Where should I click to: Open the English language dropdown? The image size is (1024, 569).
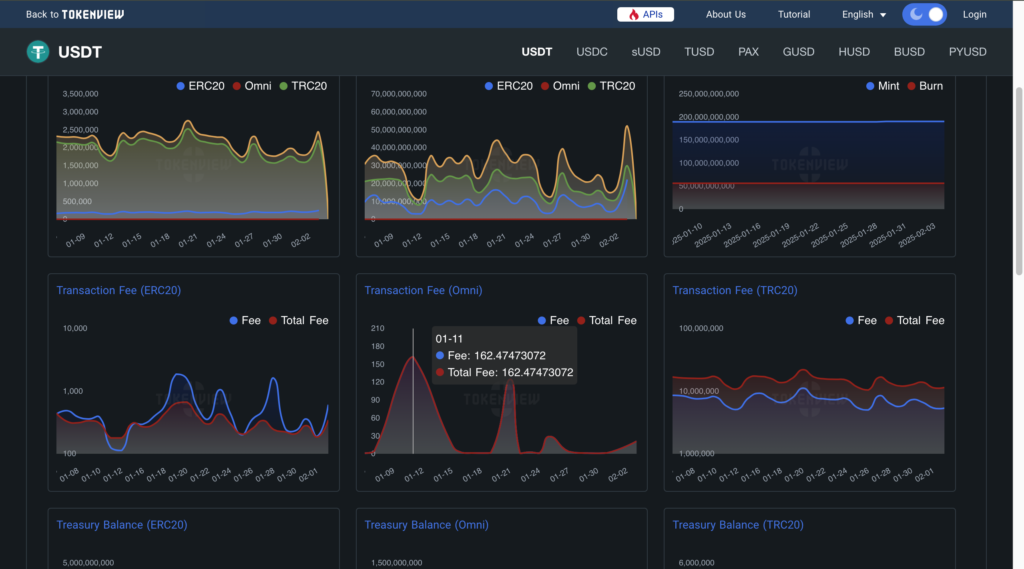click(863, 14)
